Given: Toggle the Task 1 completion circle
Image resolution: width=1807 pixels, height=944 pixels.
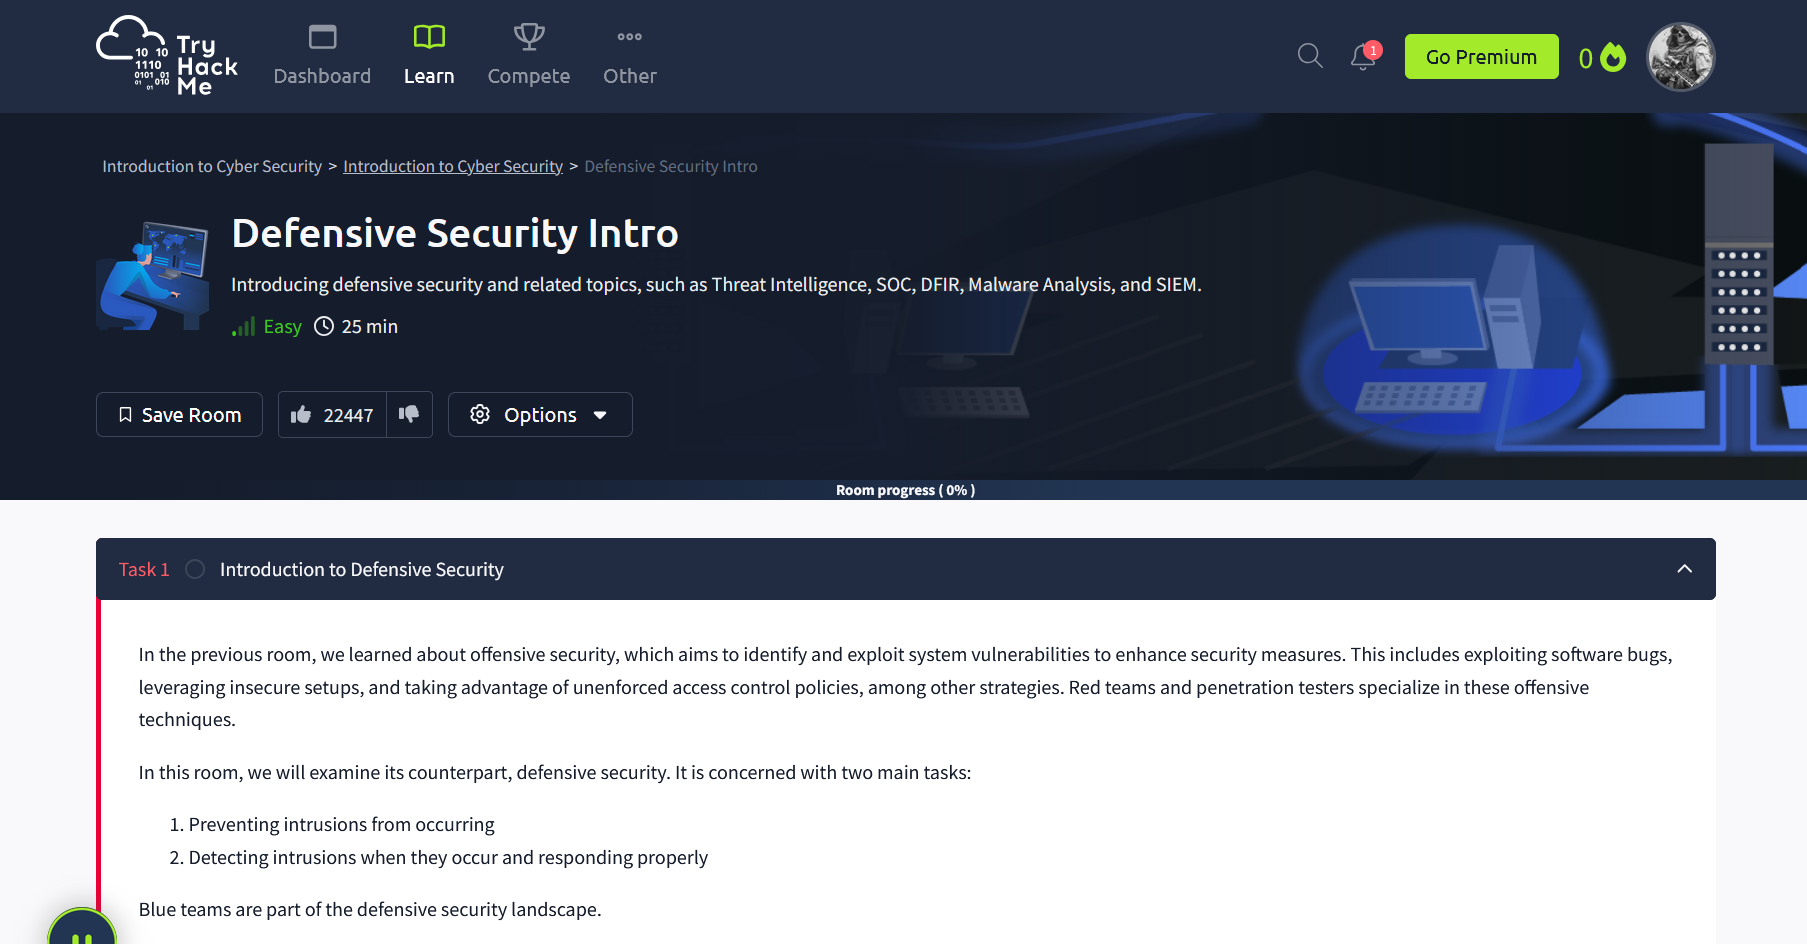Looking at the screenshot, I should [195, 569].
